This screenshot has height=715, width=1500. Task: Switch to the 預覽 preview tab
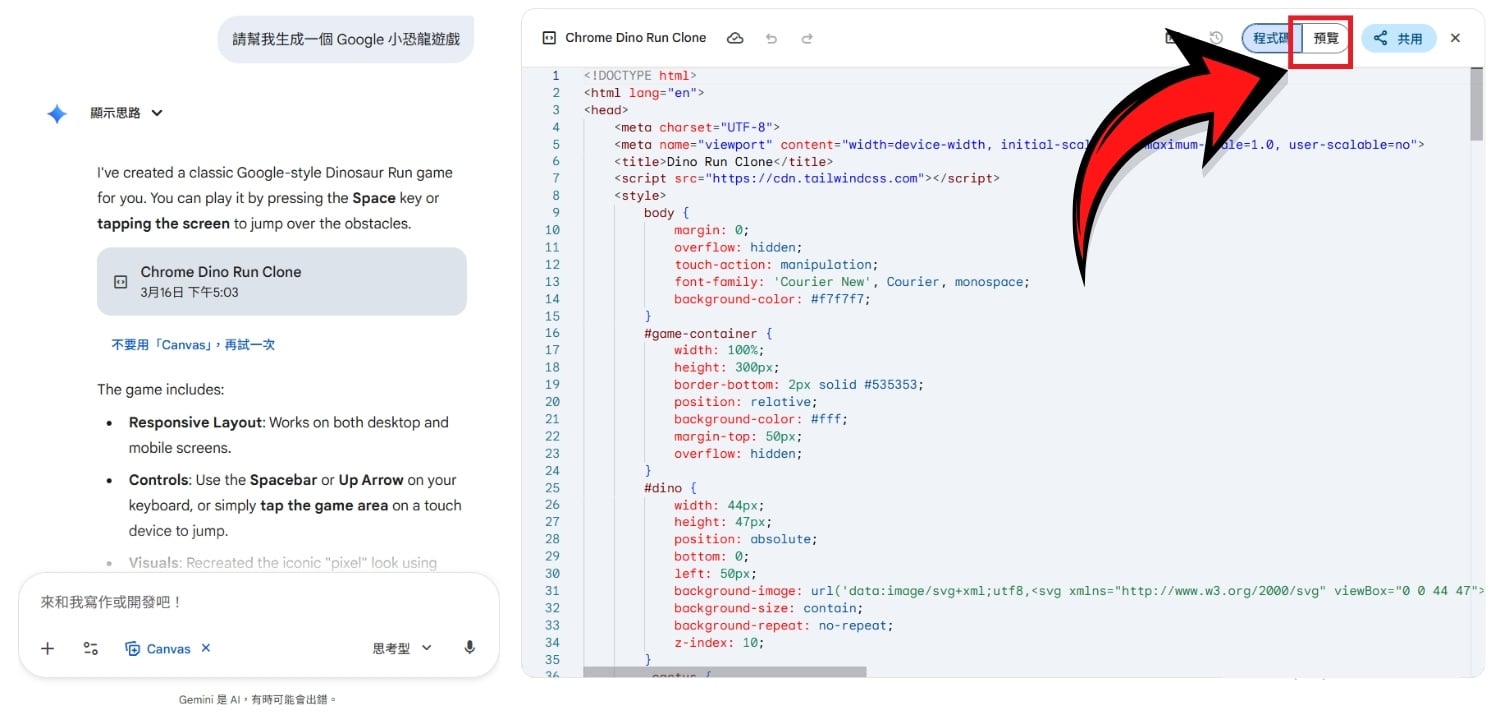pos(1326,38)
